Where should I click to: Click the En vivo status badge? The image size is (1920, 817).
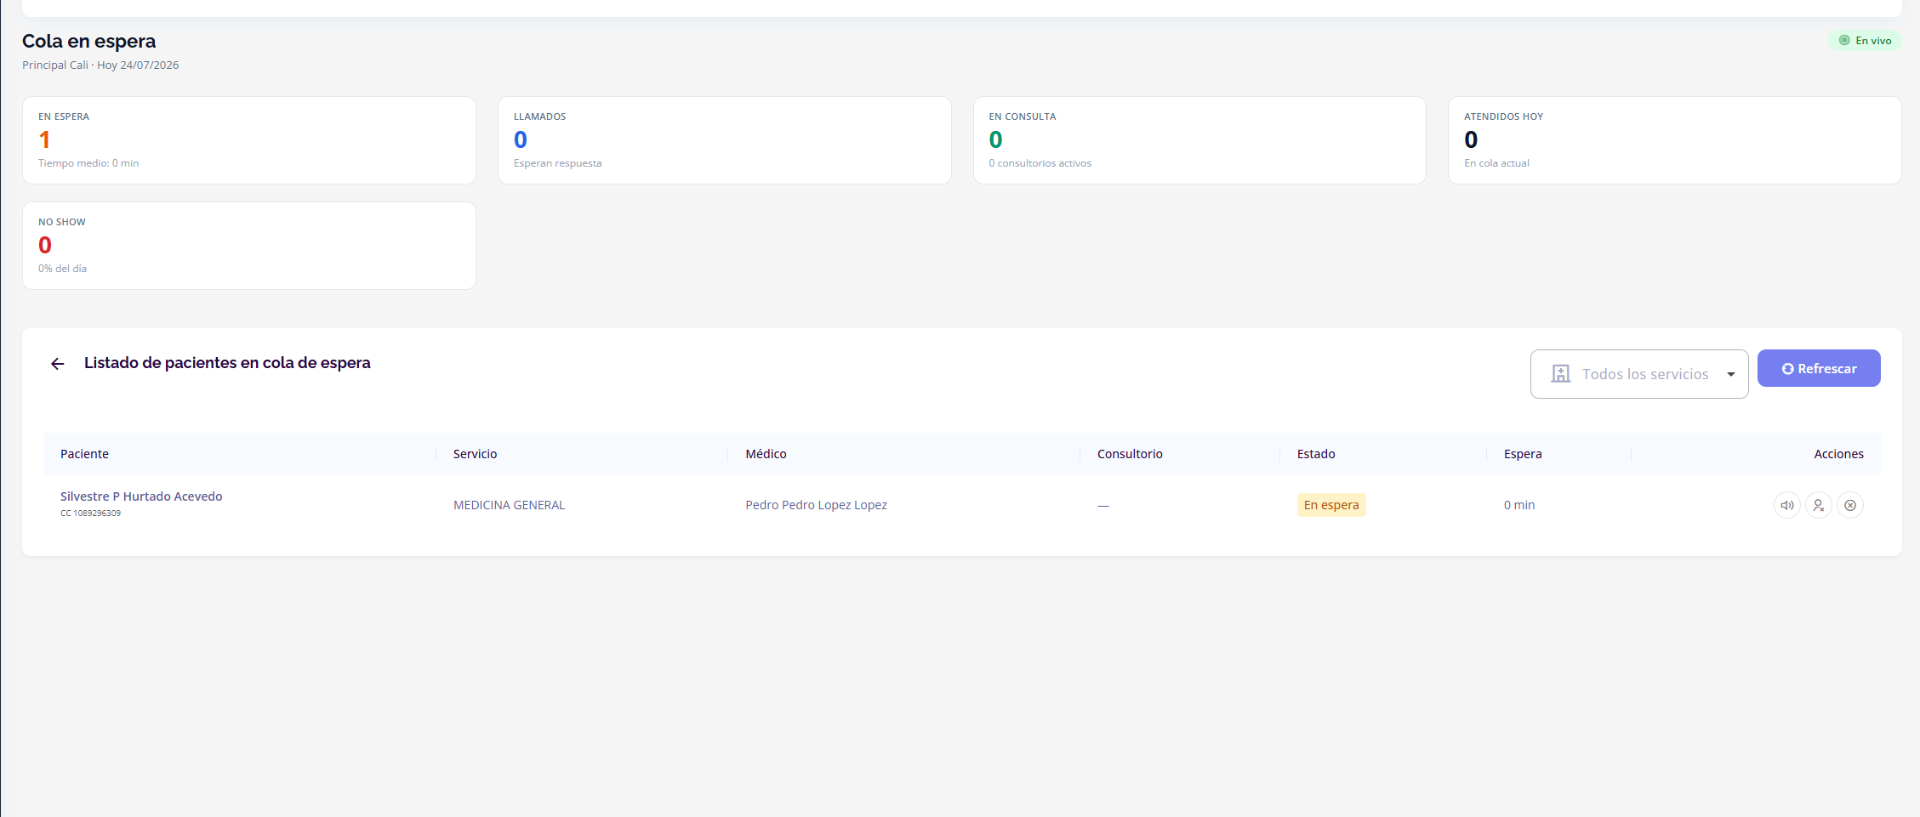[x=1865, y=40]
